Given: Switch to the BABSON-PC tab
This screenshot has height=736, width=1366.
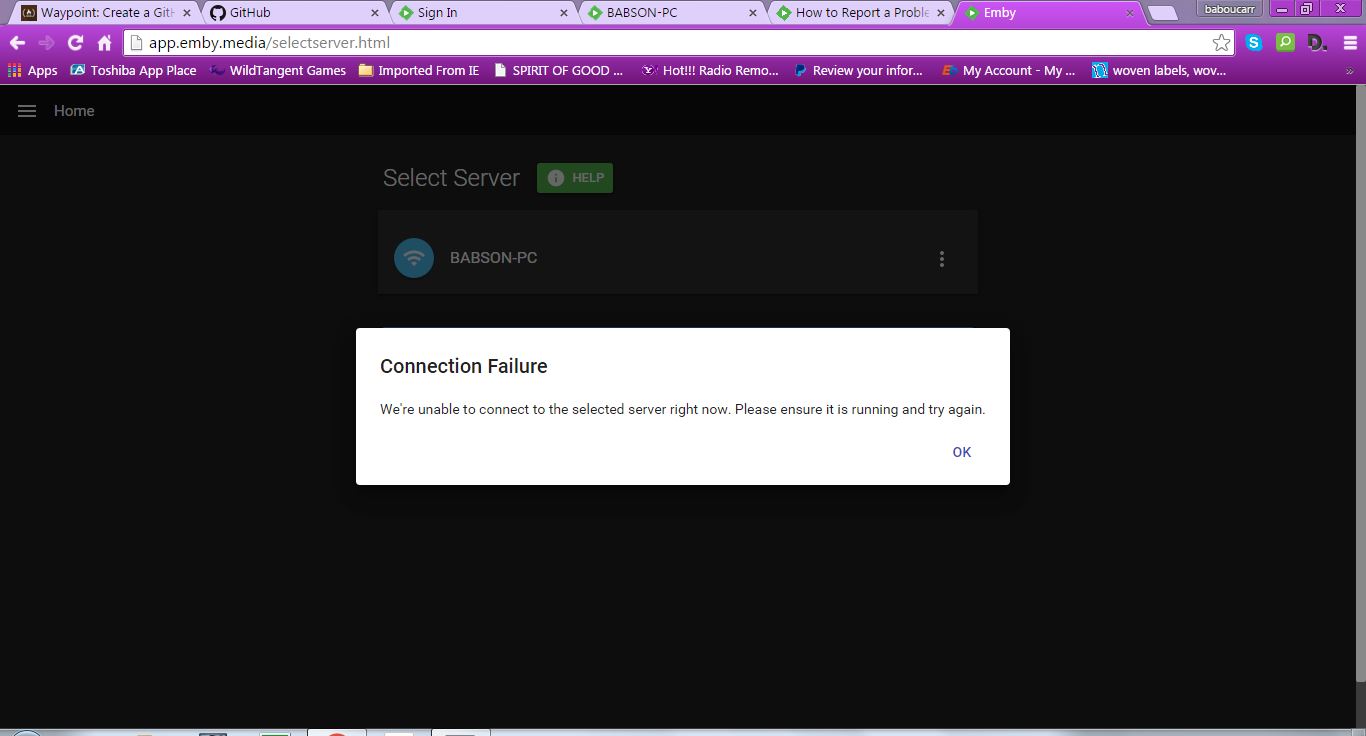Looking at the screenshot, I should pyautogui.click(x=667, y=13).
